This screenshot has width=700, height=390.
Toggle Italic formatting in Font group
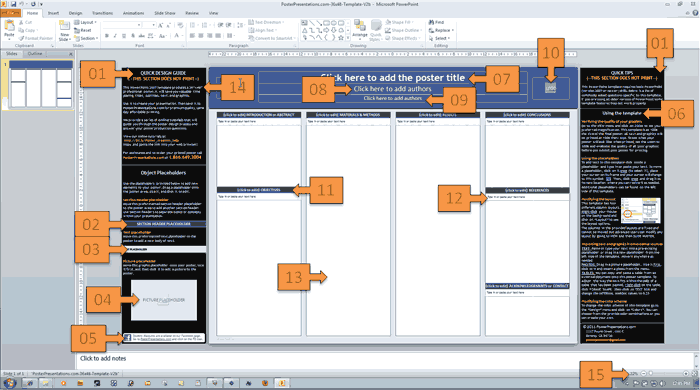tap(115, 36)
